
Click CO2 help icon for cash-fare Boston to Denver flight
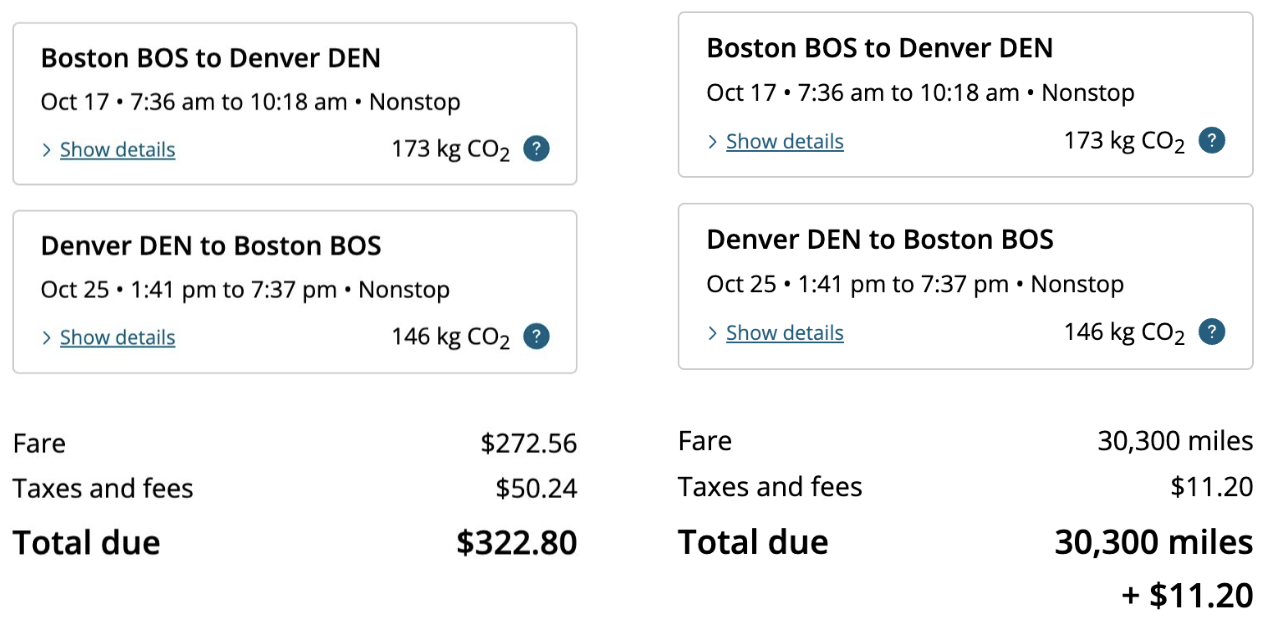pos(536,150)
